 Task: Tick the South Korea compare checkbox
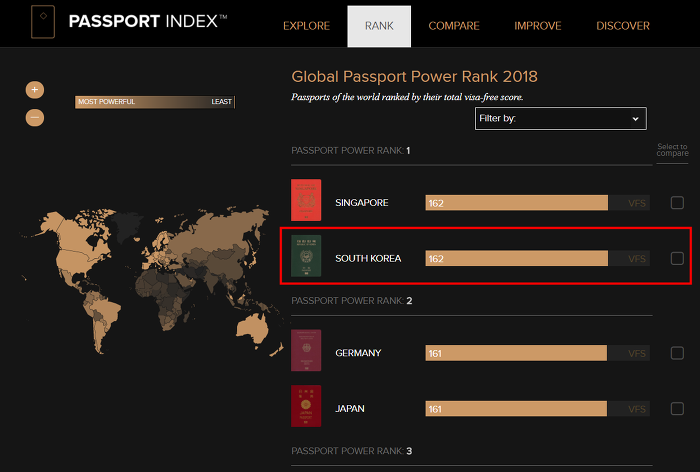[677, 259]
